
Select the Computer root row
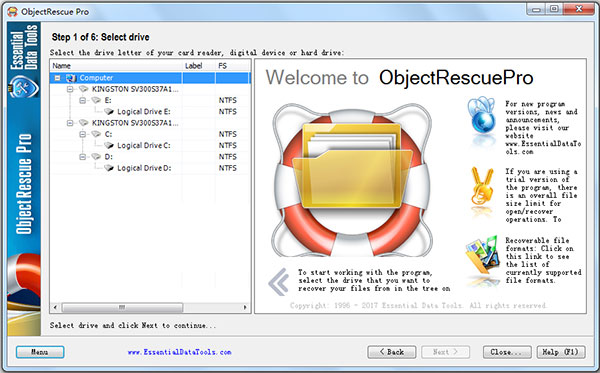(150, 78)
